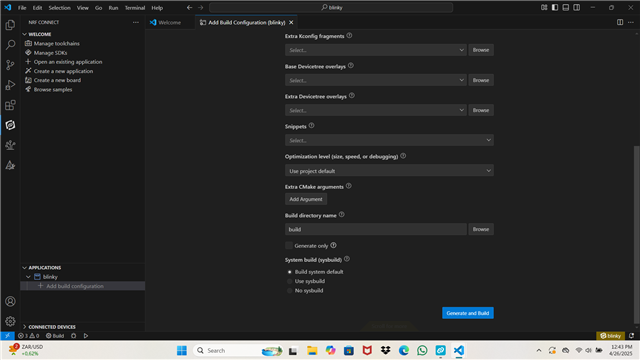Select the No sysbuild radio option
This screenshot has height=360, width=640.
point(289,291)
